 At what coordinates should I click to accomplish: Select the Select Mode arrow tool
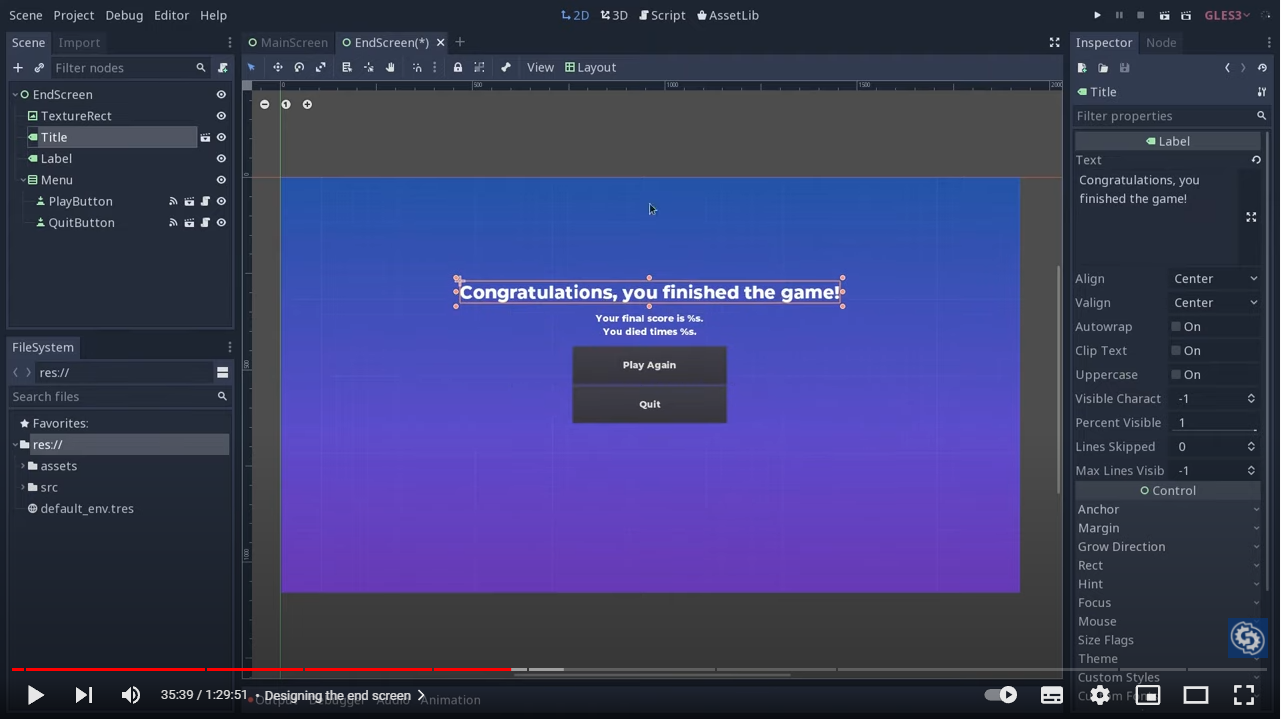click(x=251, y=67)
